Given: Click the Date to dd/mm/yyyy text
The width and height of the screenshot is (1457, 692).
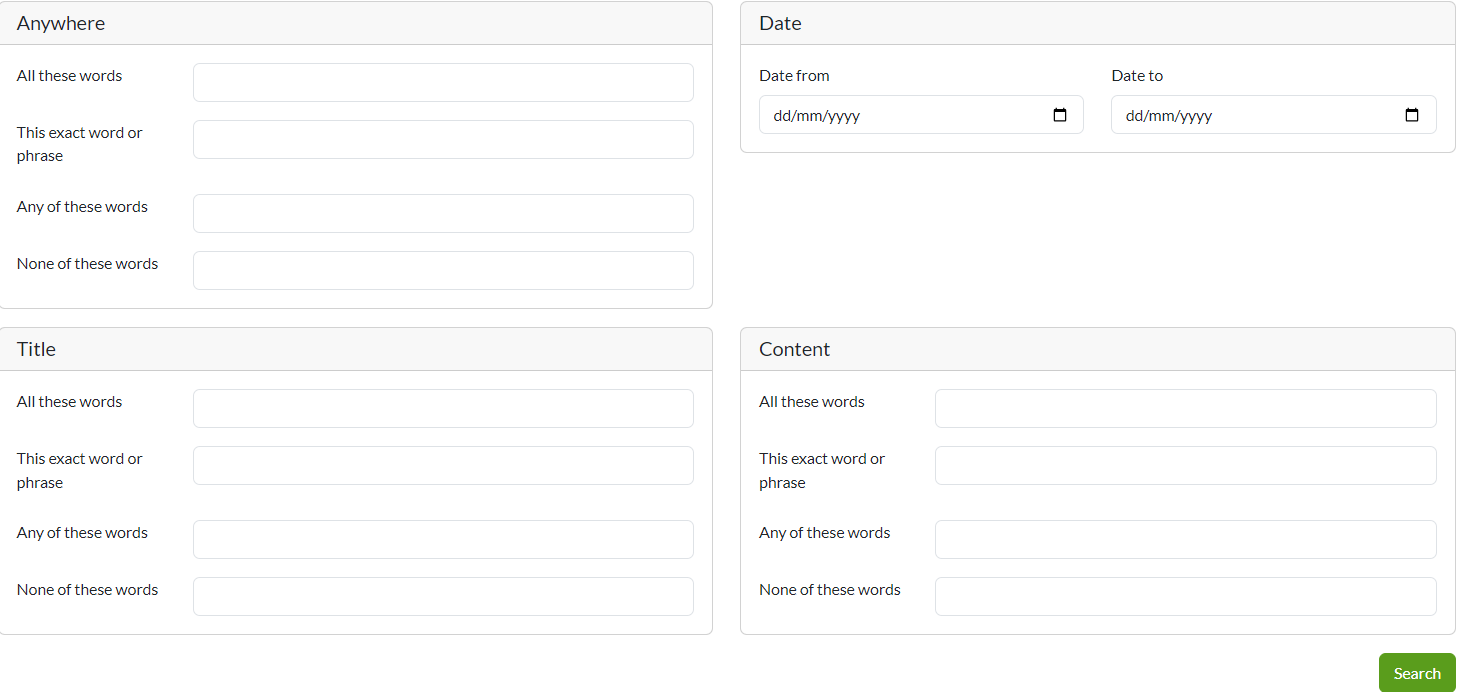Looking at the screenshot, I should pos(1169,116).
